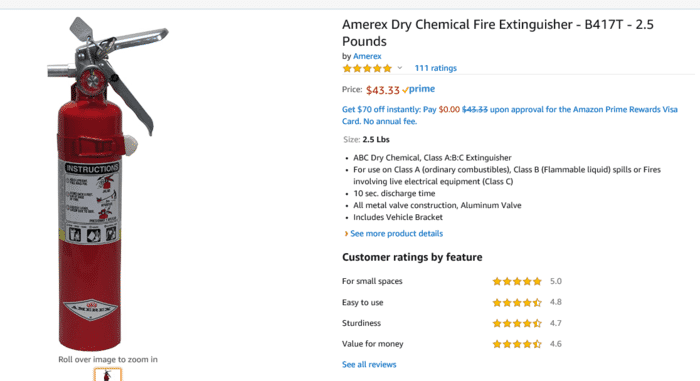Click the Customer ratings by feature heading
The image size is (700, 381).
click(x=412, y=257)
